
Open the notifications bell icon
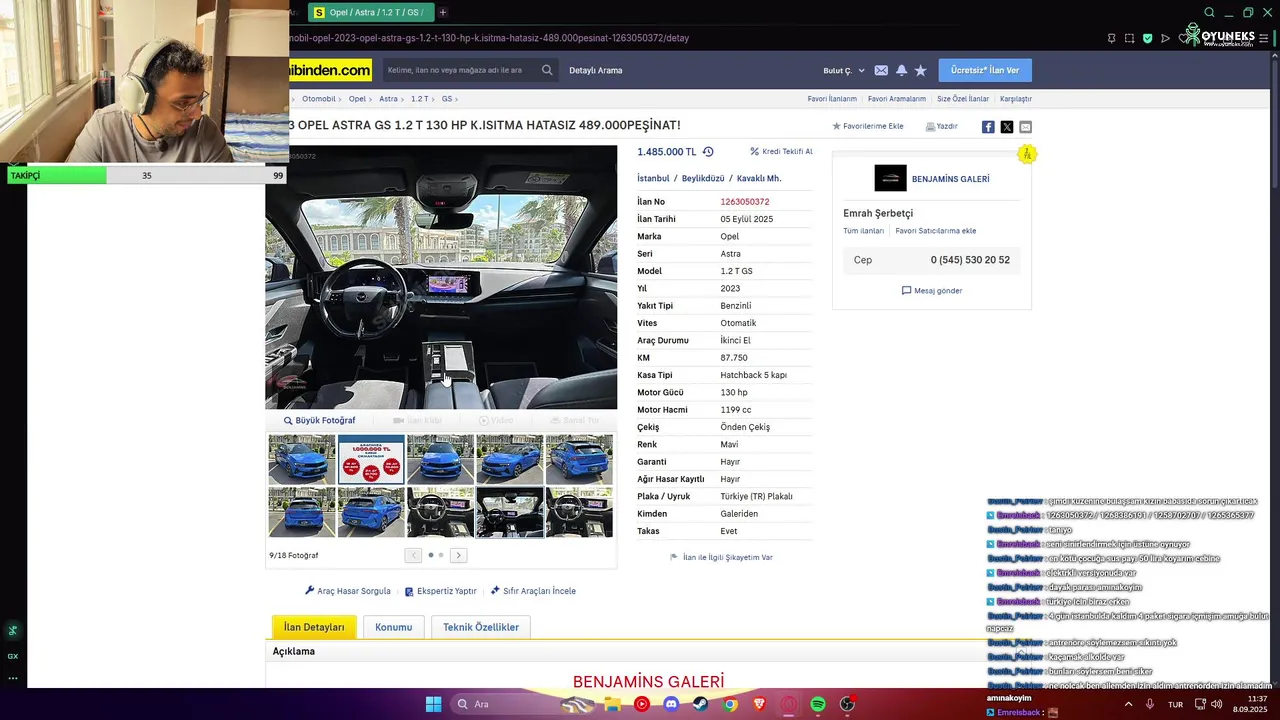click(901, 70)
